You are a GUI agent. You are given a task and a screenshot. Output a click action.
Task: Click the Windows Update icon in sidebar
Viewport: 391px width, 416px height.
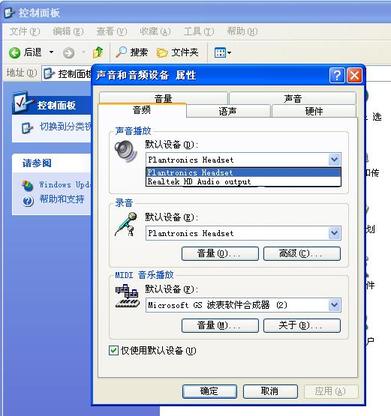pyautogui.click(x=27, y=185)
